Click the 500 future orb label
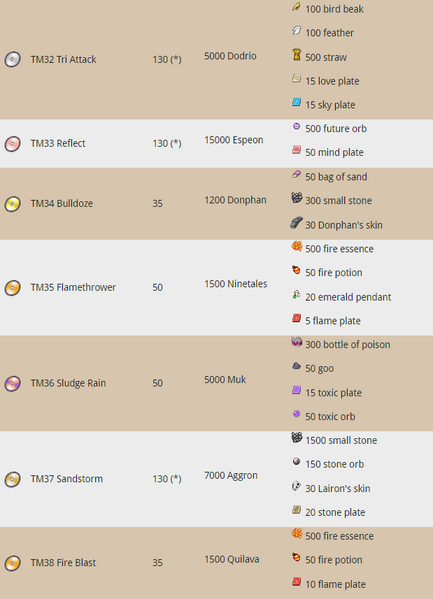 [336, 129]
